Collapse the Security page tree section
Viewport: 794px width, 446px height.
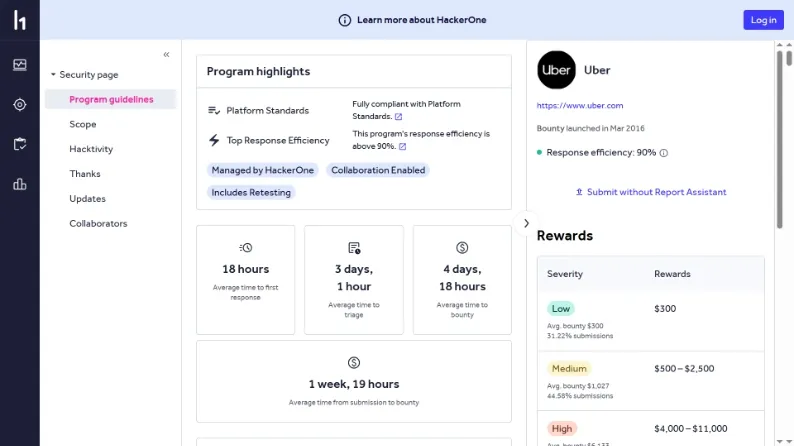point(53,74)
